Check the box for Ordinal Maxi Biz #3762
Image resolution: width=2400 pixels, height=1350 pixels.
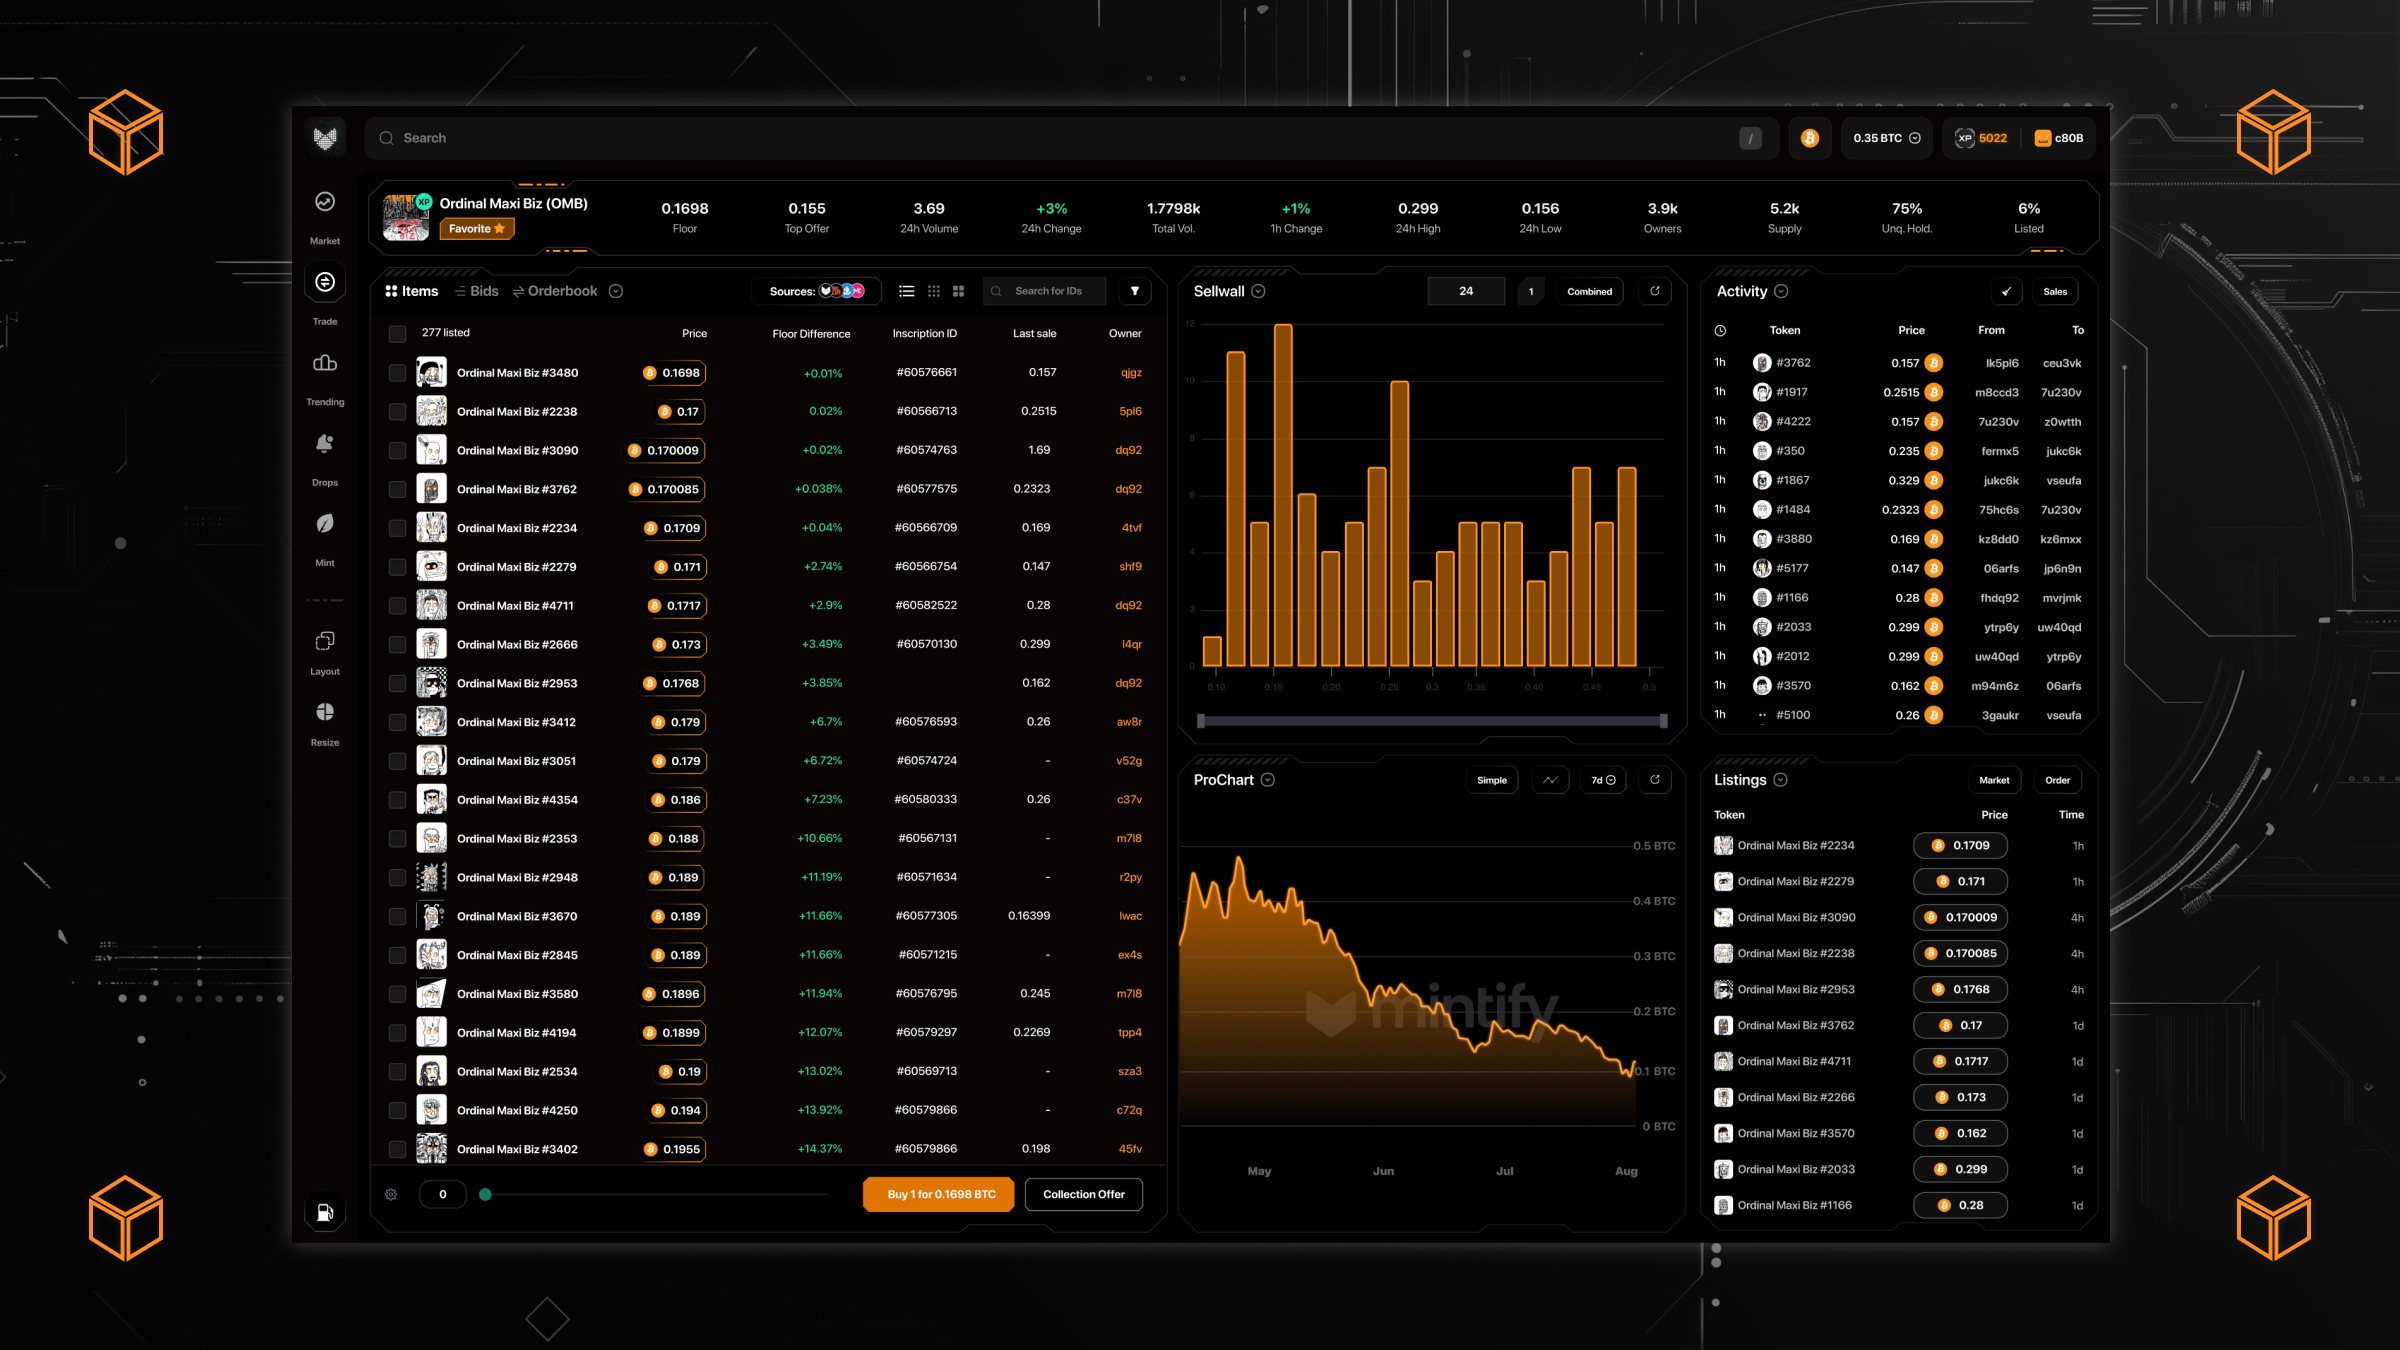(397, 489)
